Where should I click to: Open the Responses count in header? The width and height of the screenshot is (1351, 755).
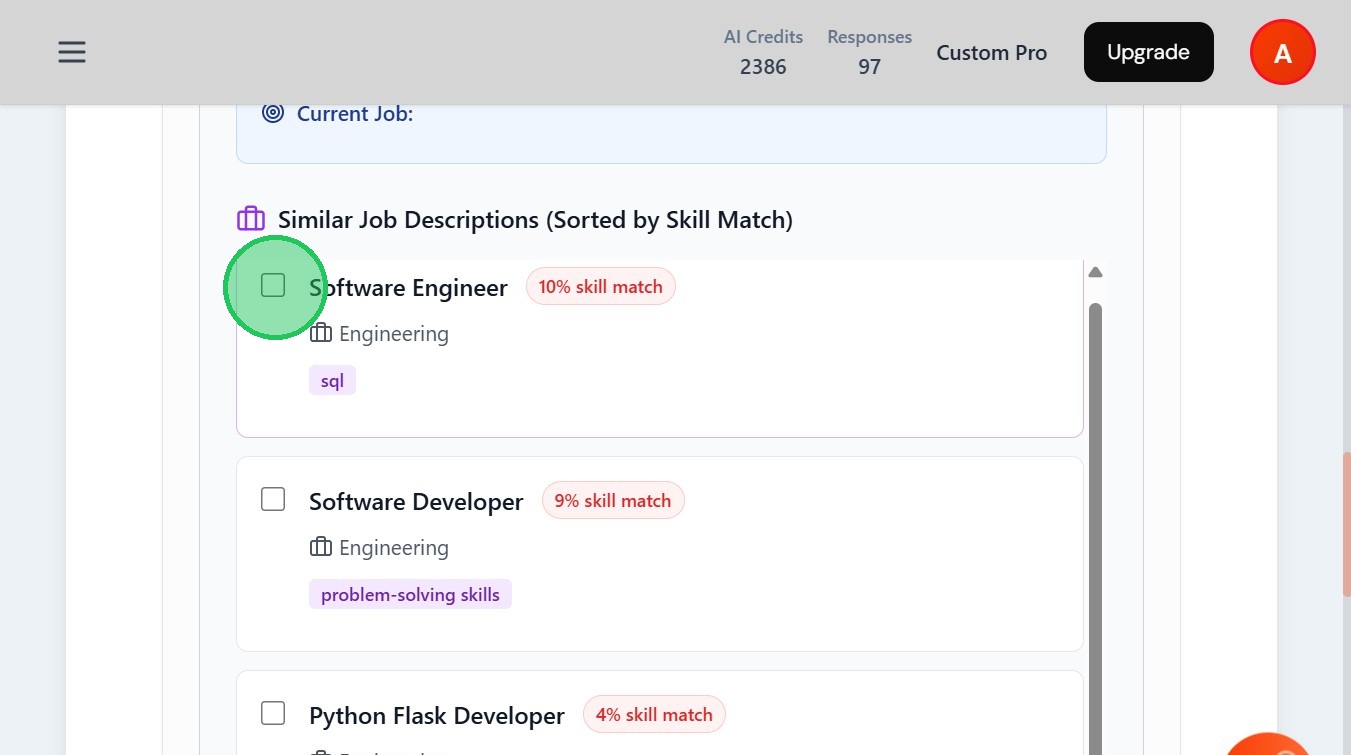tap(869, 52)
